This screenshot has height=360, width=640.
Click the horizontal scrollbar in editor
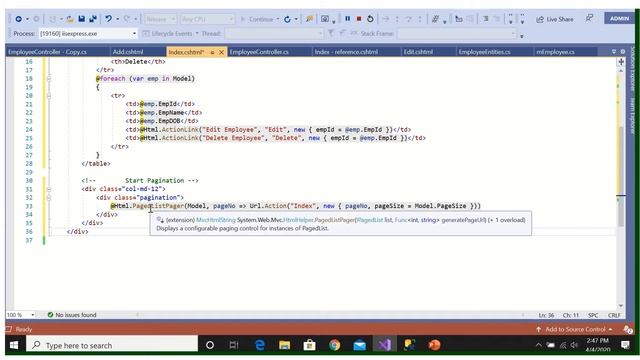pyautogui.click(x=330, y=315)
